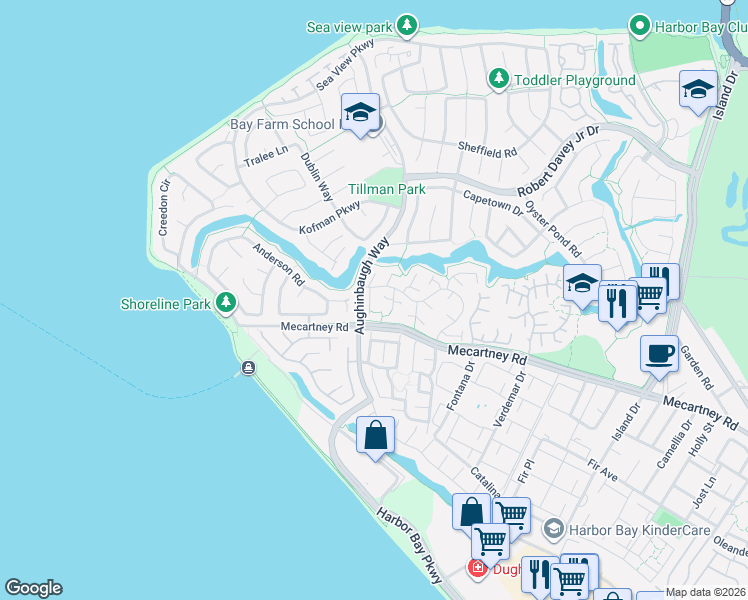Click the Creedon Cir street label
The width and height of the screenshot is (748, 600).
(x=164, y=207)
